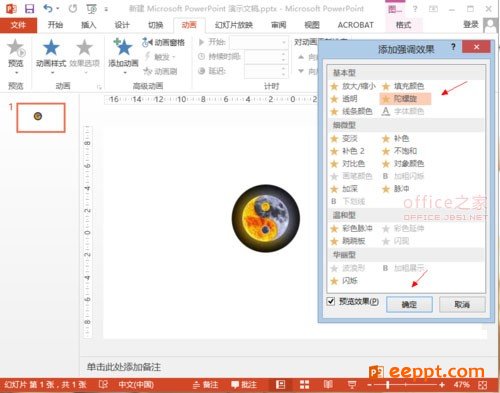
Task: Click the zoom slider handle
Action: [x=388, y=385]
